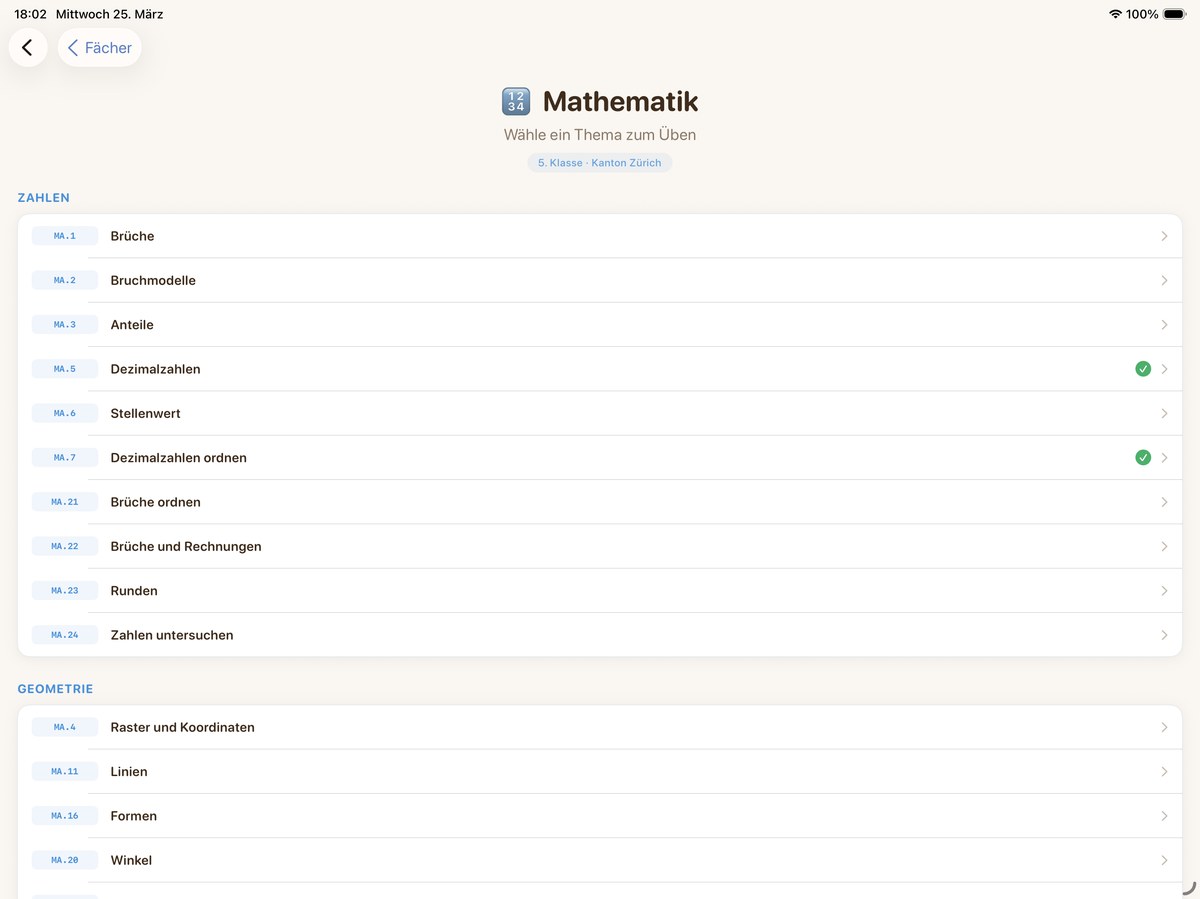Click the 5. Klasse Kanton Zürich badge
The height and width of the screenshot is (899, 1200).
tap(600, 162)
